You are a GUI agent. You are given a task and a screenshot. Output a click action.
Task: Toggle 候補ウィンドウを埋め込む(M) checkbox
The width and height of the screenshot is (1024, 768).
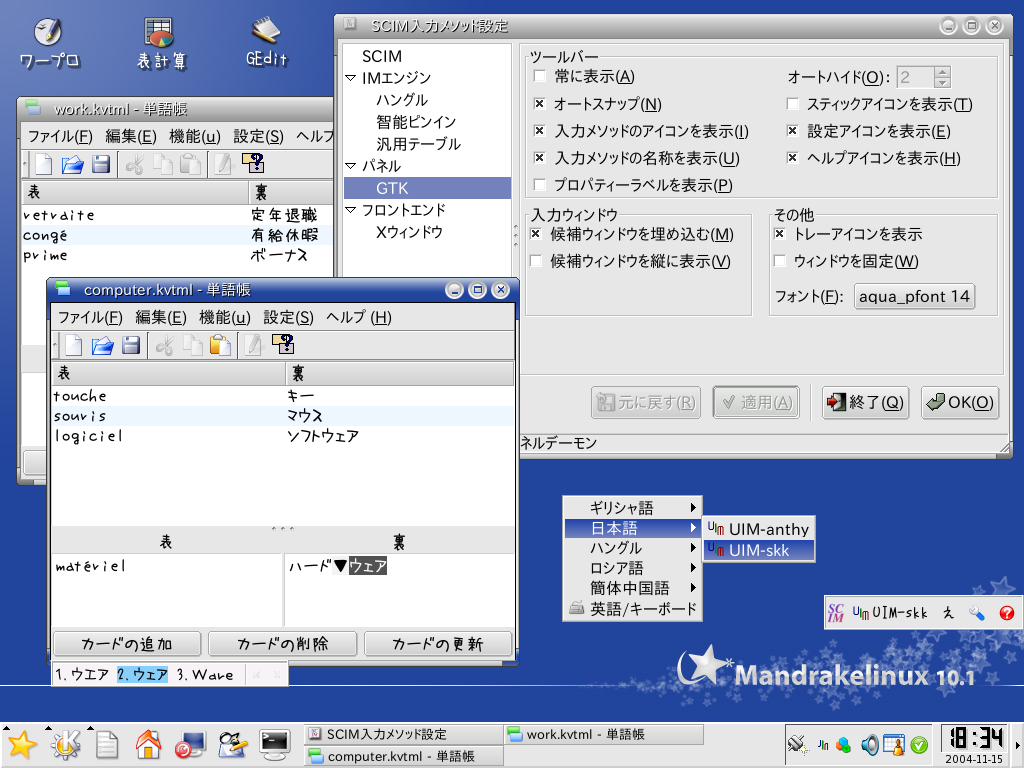tap(536, 234)
